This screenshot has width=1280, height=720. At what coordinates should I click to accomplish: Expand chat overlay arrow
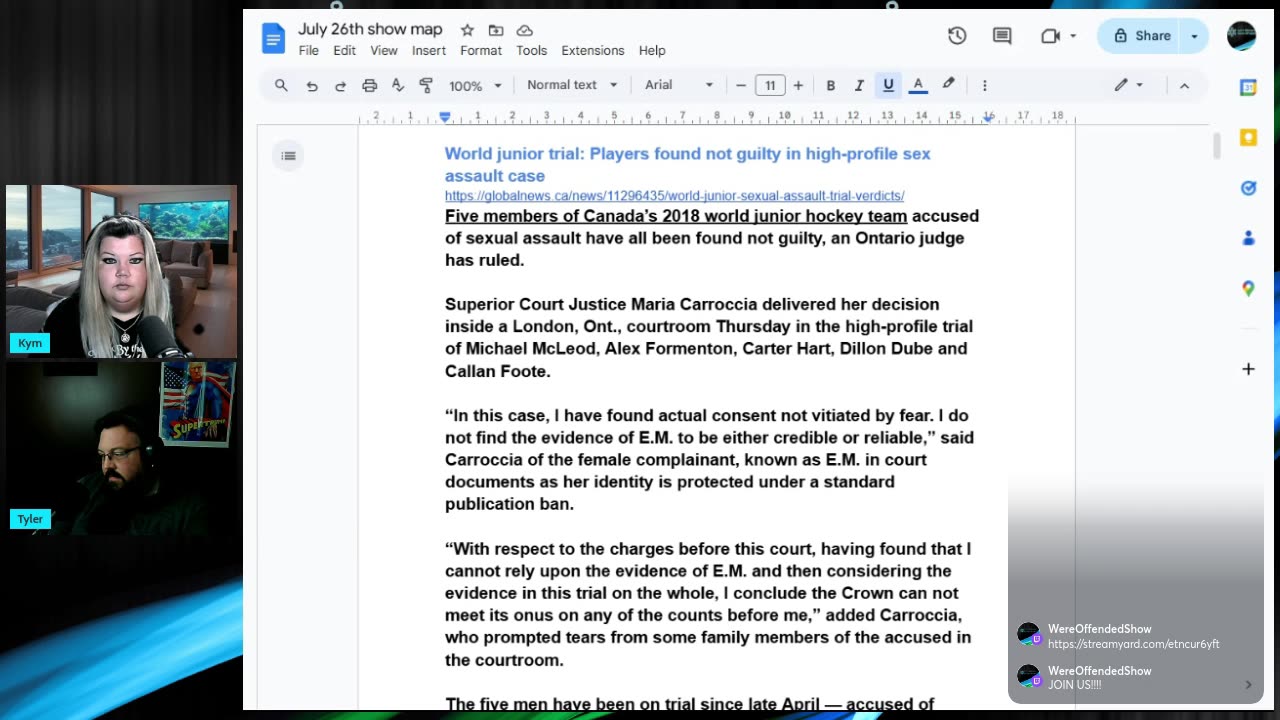pos(1248,685)
